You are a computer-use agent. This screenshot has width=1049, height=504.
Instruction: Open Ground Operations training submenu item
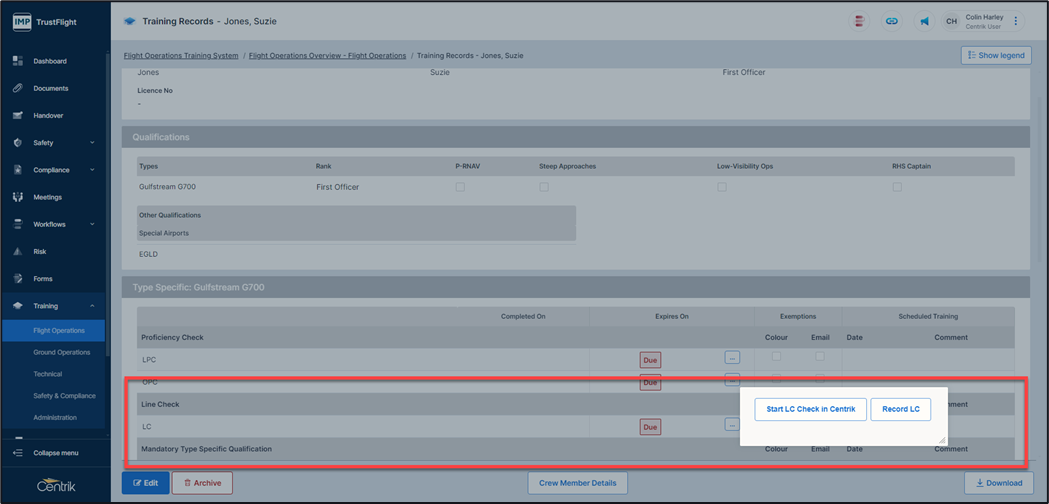pyautogui.click(x=61, y=352)
